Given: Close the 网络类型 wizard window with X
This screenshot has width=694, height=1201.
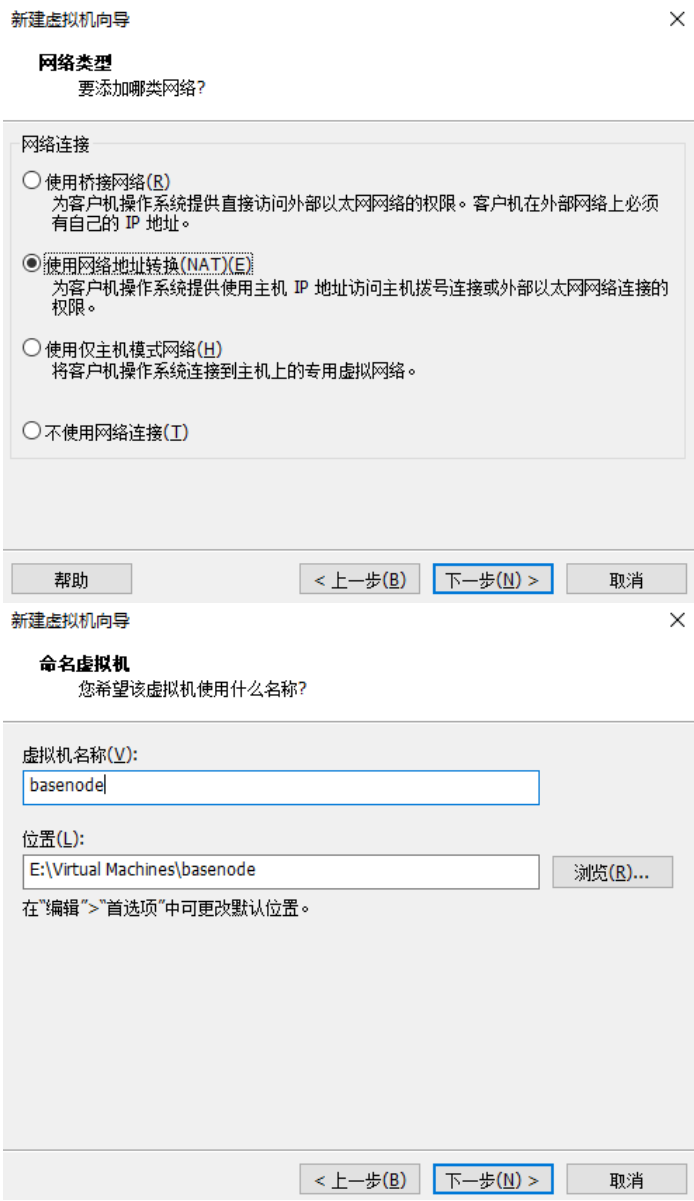Looking at the screenshot, I should click(677, 19).
